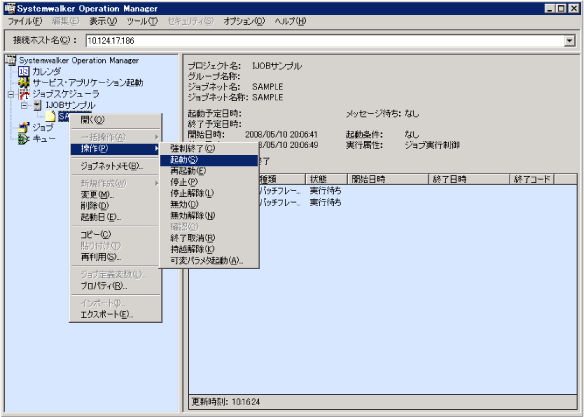Select 終了取消(R) in the submenu

click(x=209, y=238)
